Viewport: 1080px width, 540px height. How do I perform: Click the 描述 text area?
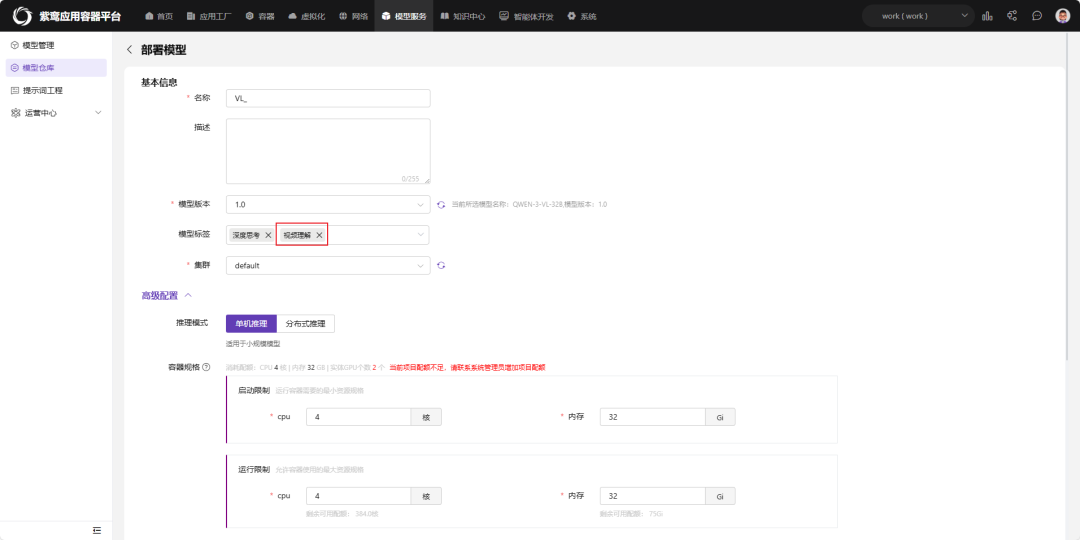[327, 151]
